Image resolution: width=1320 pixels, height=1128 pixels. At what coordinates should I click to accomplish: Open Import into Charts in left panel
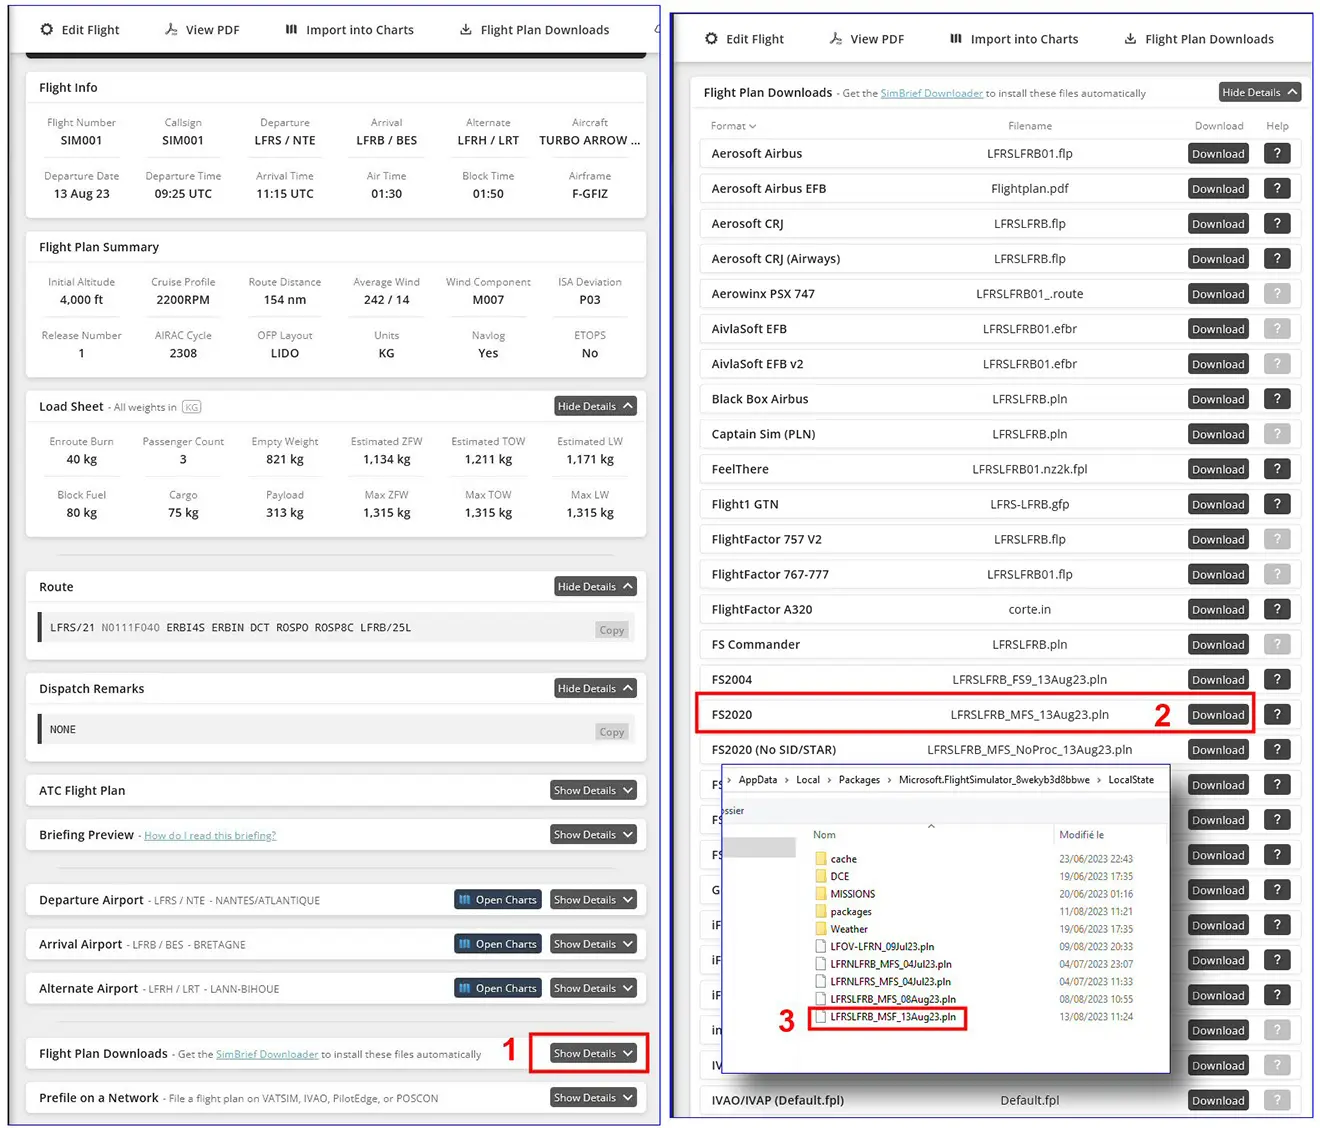click(x=349, y=30)
